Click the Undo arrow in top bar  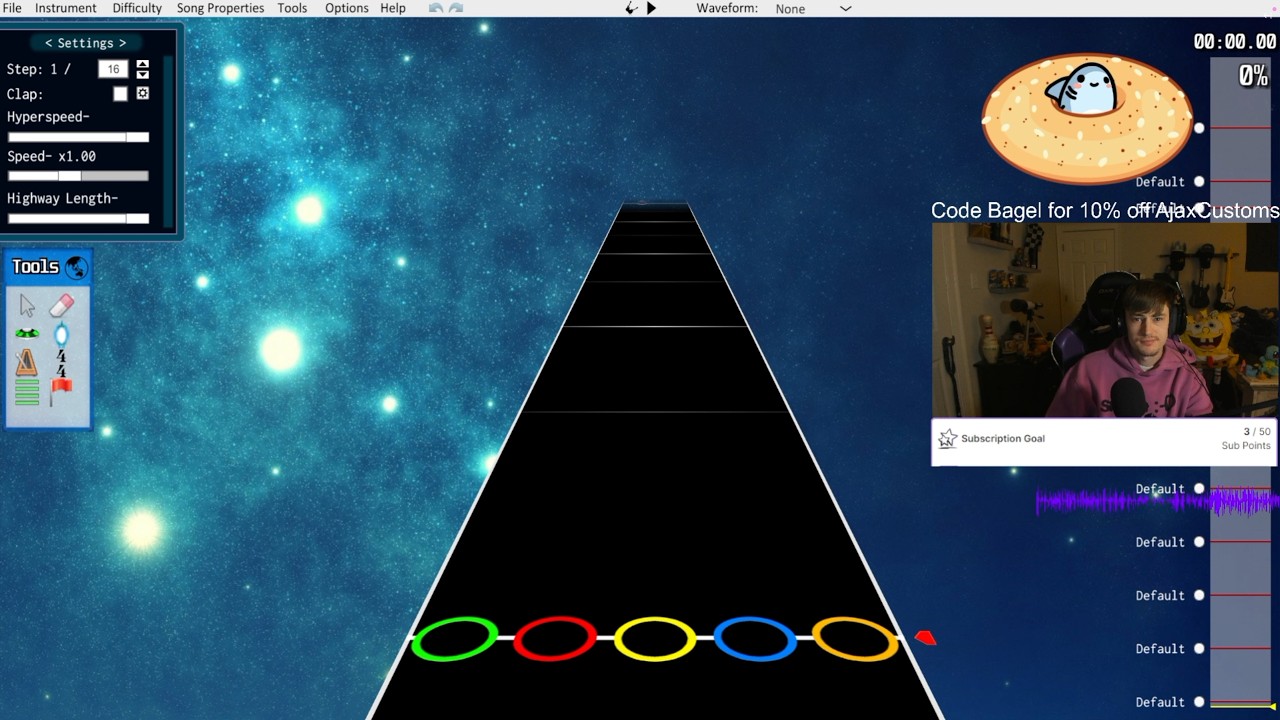point(435,8)
